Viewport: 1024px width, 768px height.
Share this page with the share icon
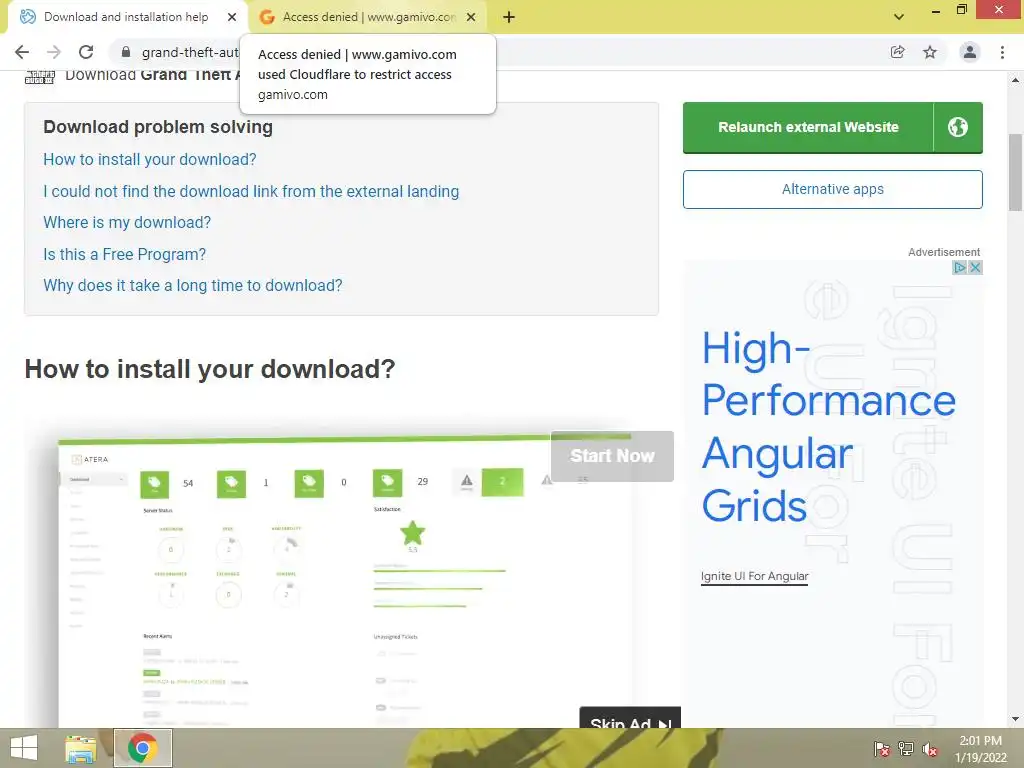click(x=897, y=52)
